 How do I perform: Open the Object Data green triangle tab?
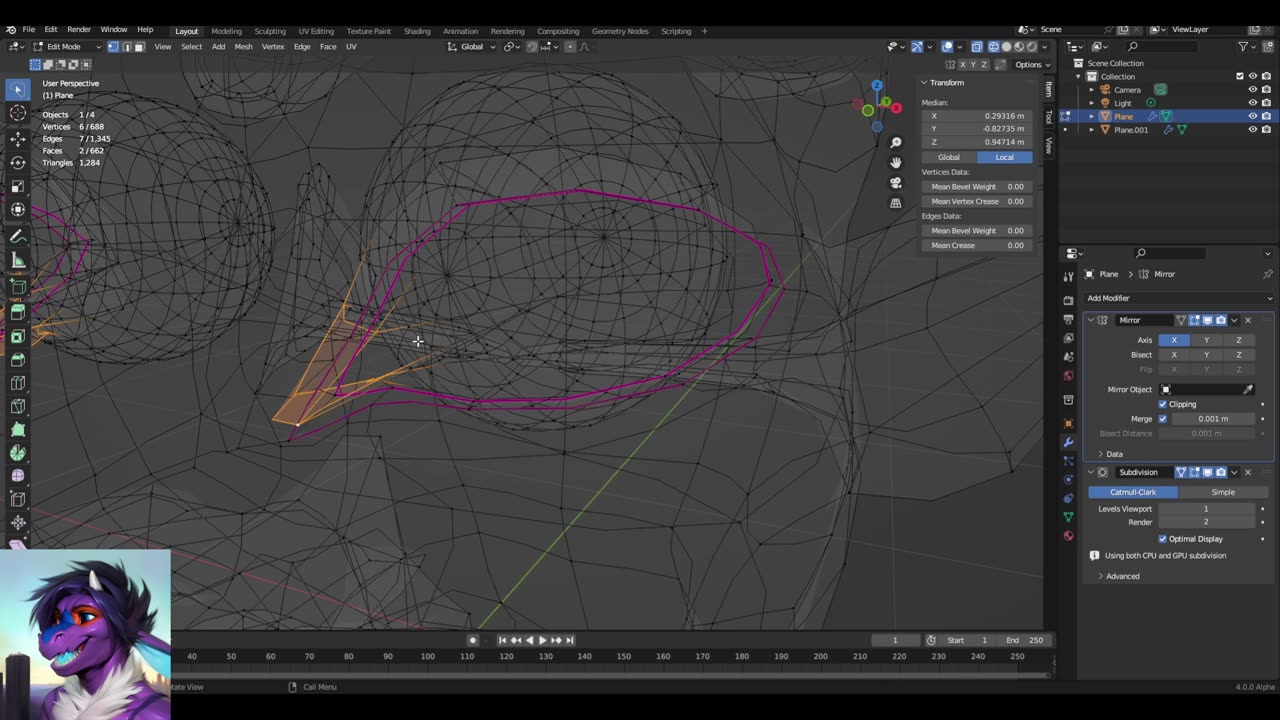[1068, 517]
